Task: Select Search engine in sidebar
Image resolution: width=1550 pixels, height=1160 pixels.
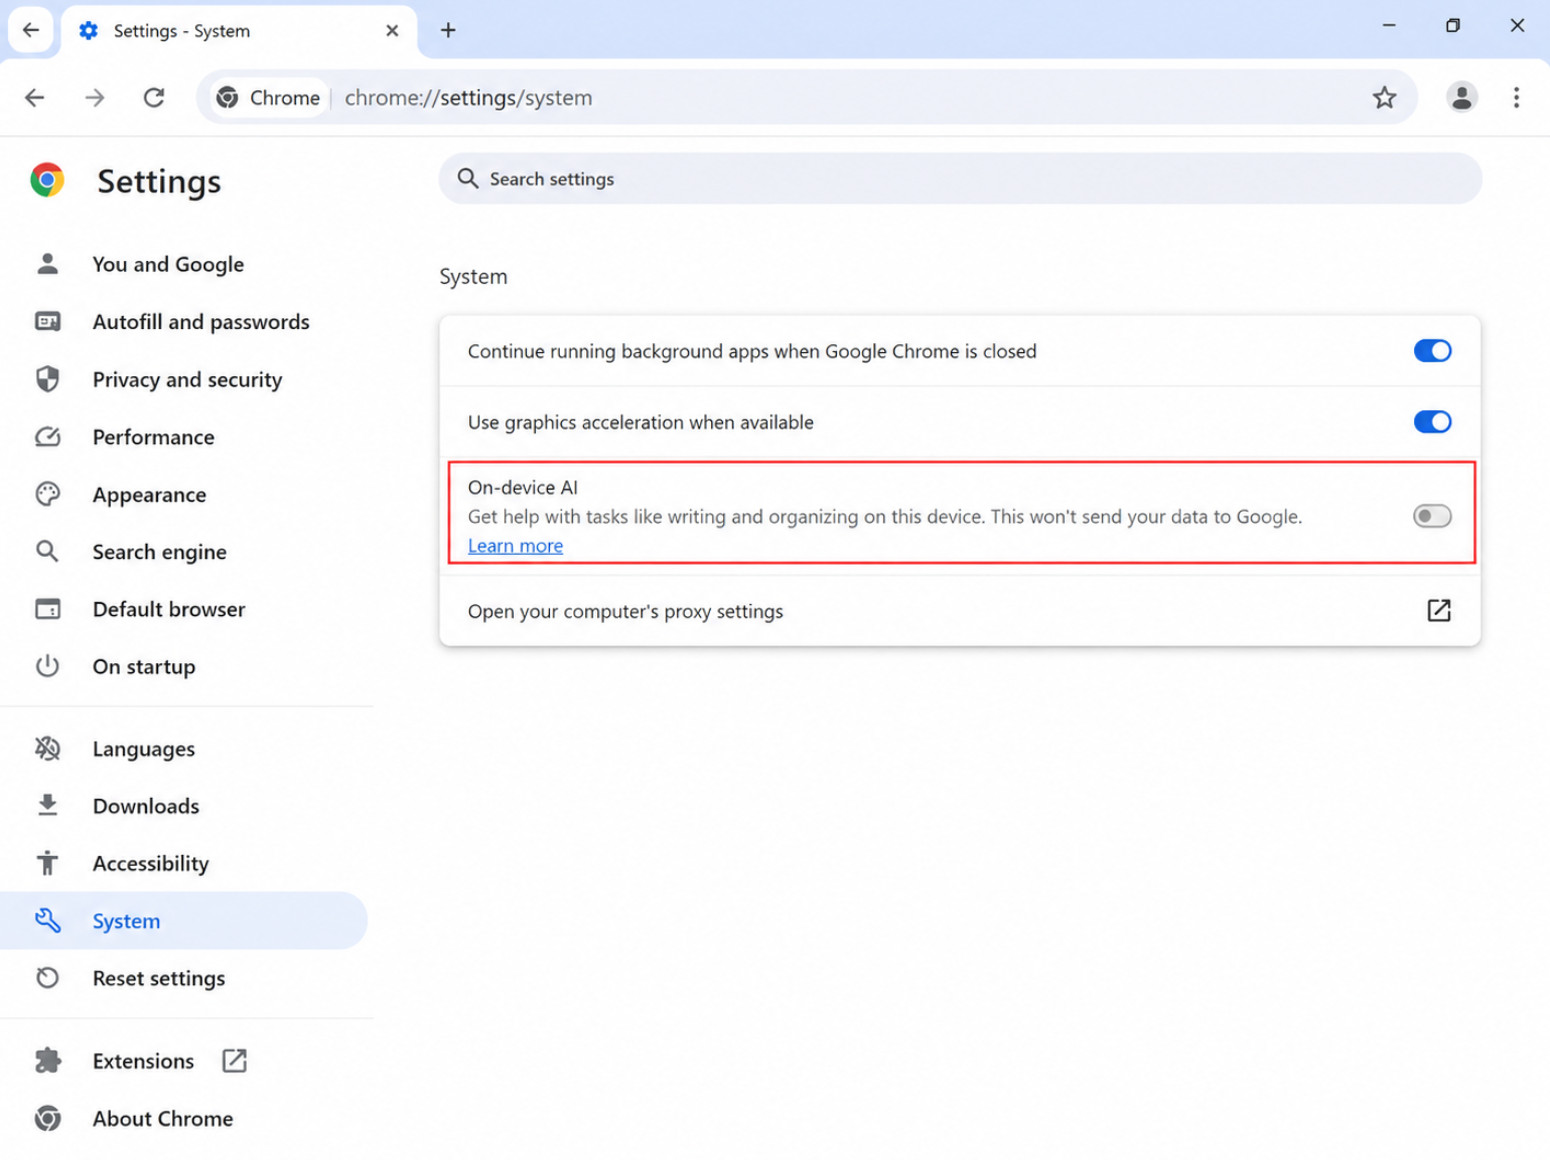Action: point(159,551)
